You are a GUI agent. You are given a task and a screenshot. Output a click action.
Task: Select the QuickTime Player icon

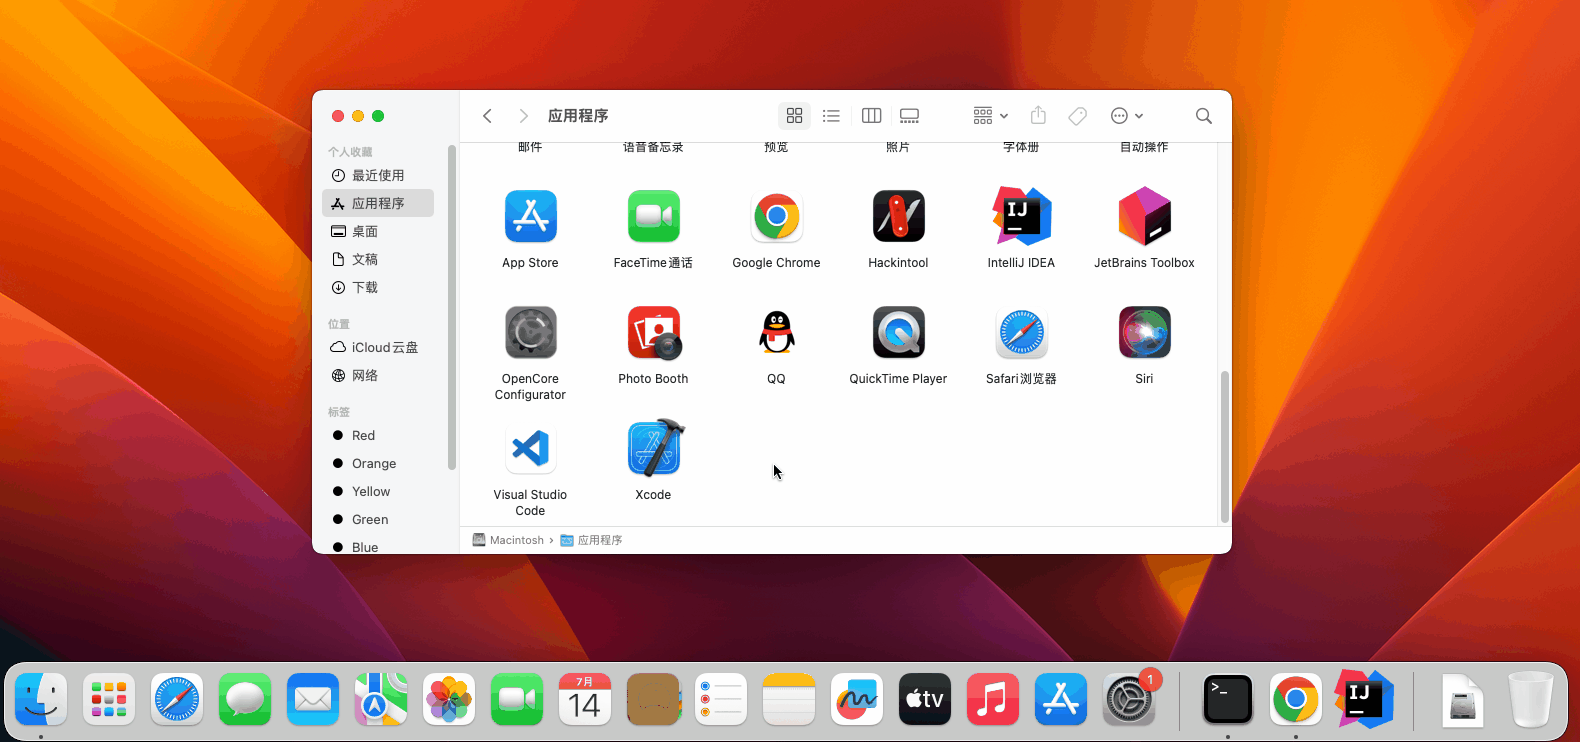point(898,333)
